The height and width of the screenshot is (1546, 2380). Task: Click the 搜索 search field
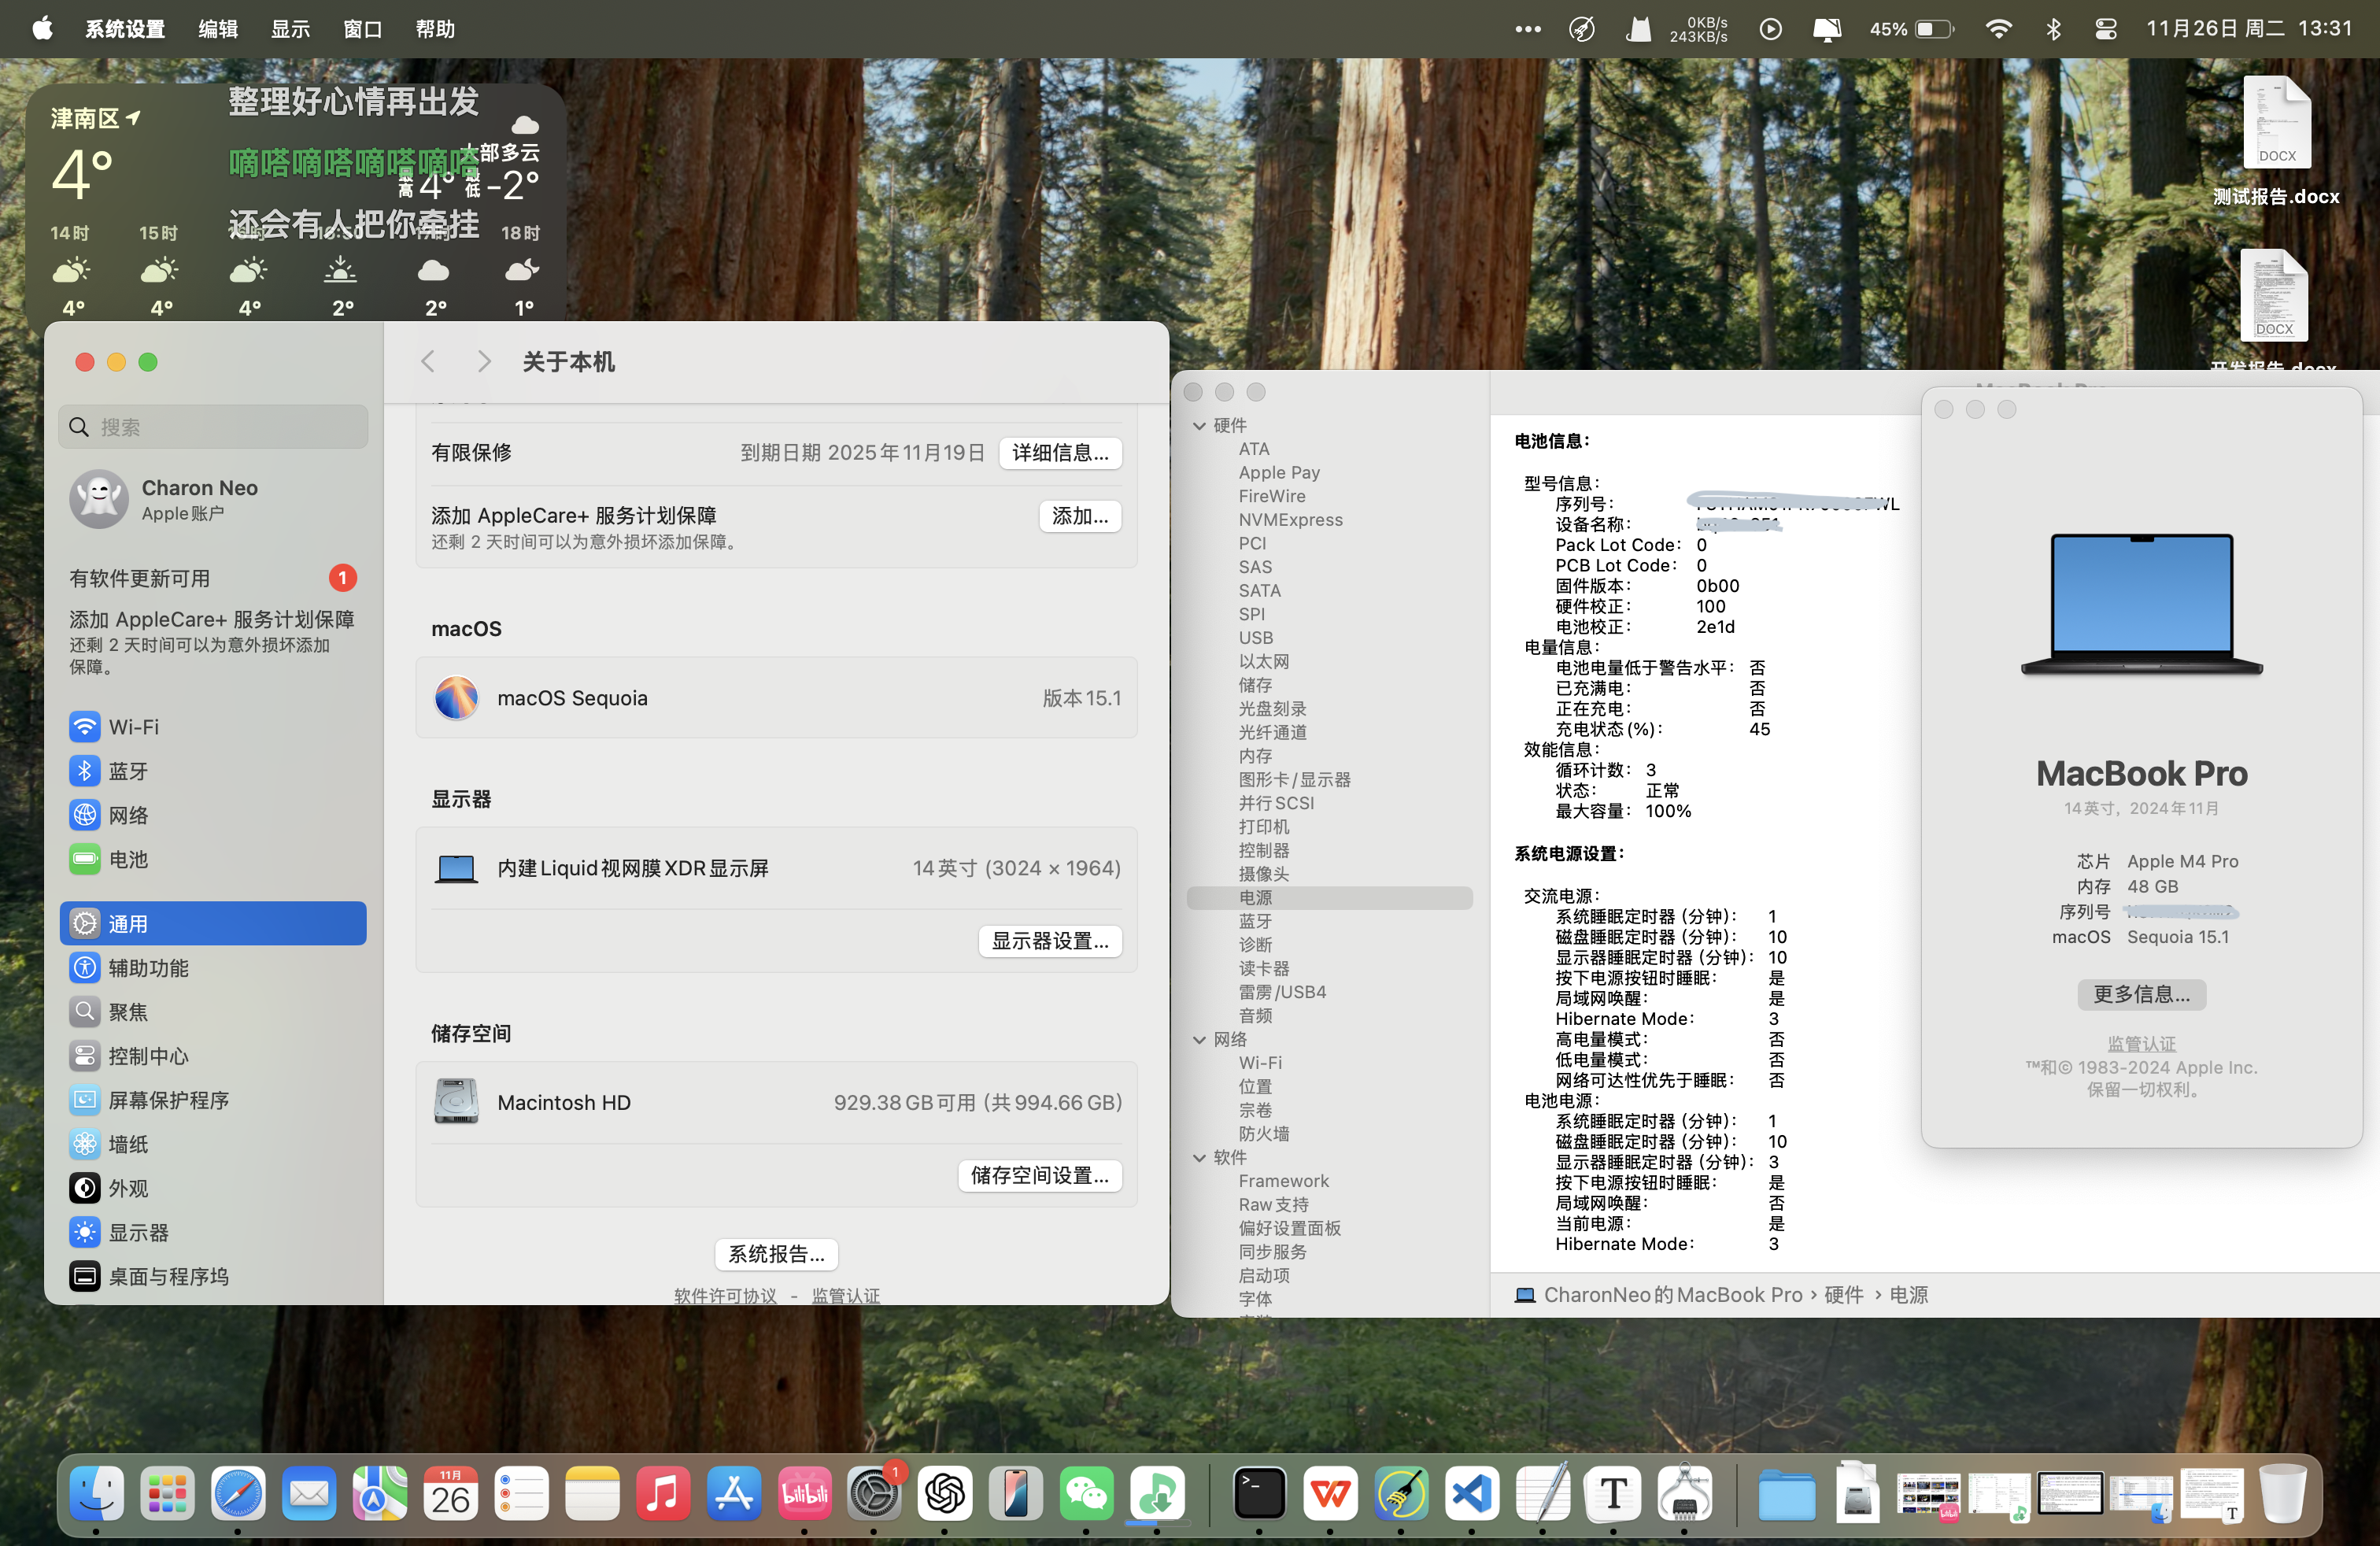[213, 428]
